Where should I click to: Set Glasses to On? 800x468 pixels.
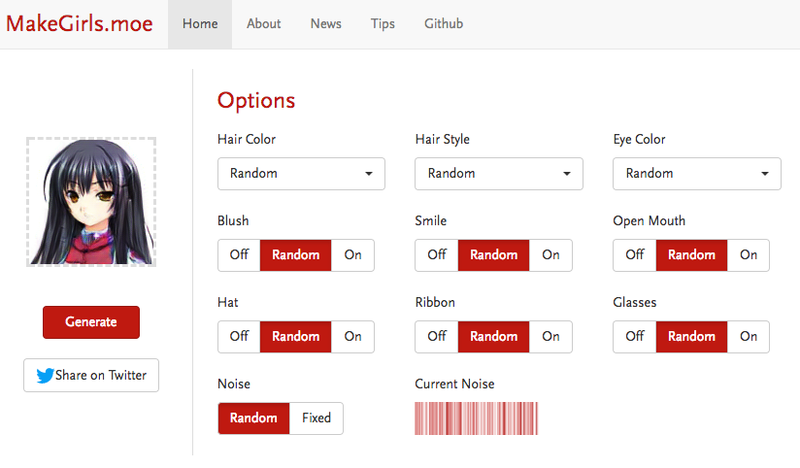pos(748,336)
